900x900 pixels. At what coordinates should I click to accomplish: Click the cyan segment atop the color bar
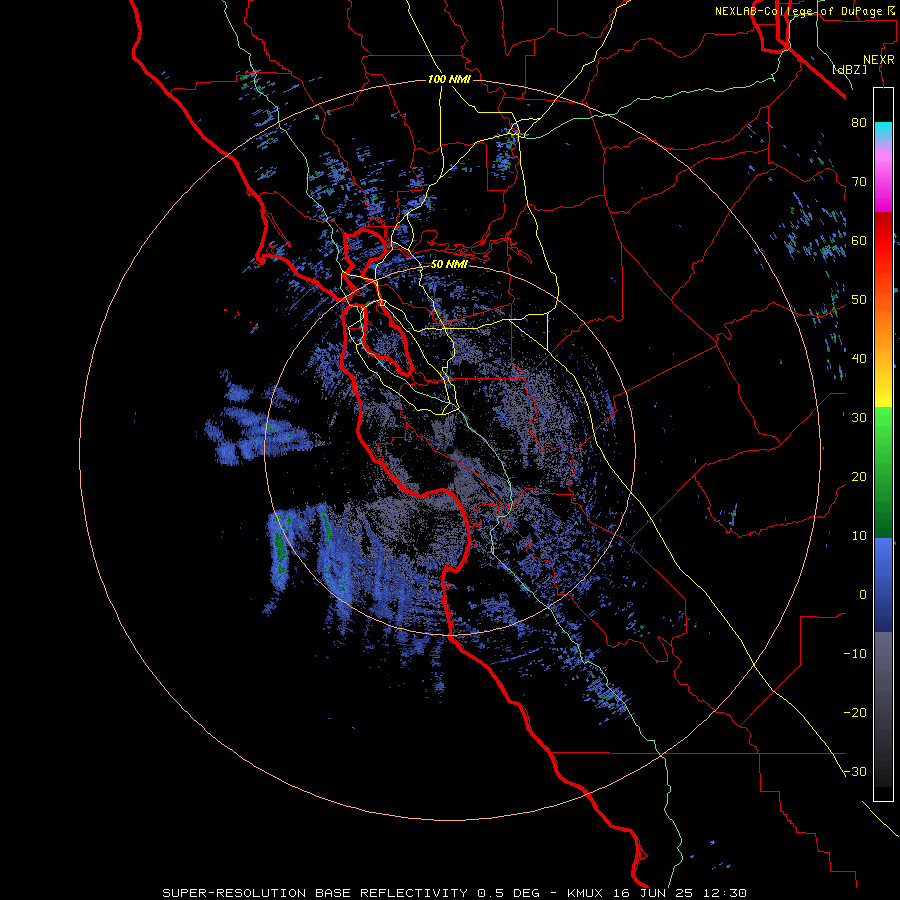coord(883,129)
